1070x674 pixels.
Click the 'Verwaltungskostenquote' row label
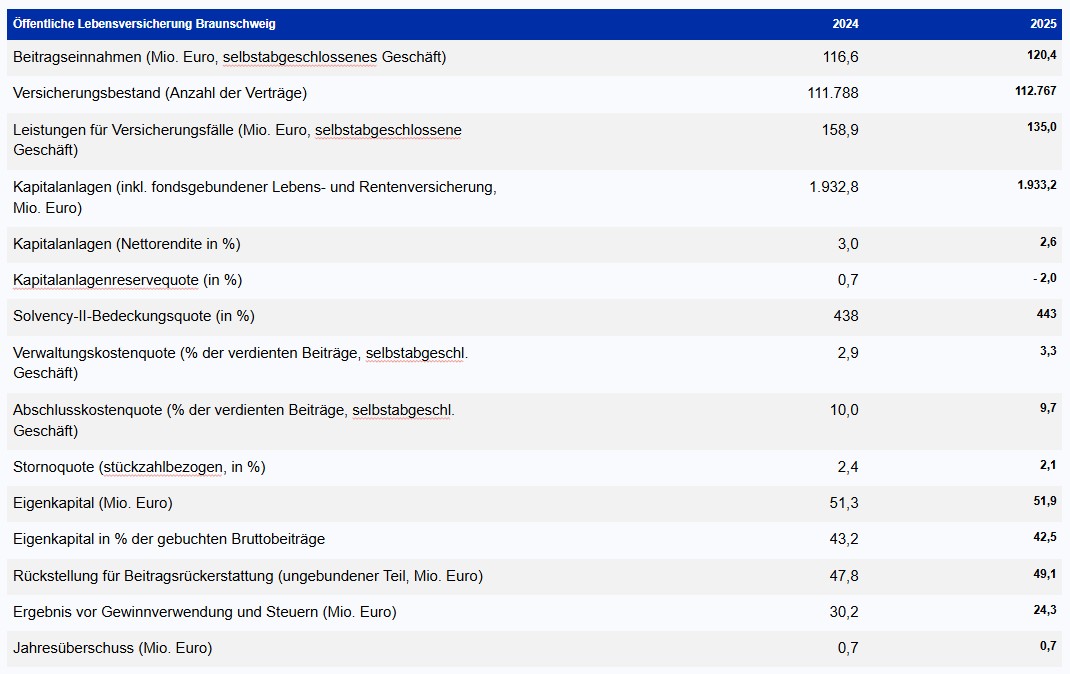tap(240, 363)
